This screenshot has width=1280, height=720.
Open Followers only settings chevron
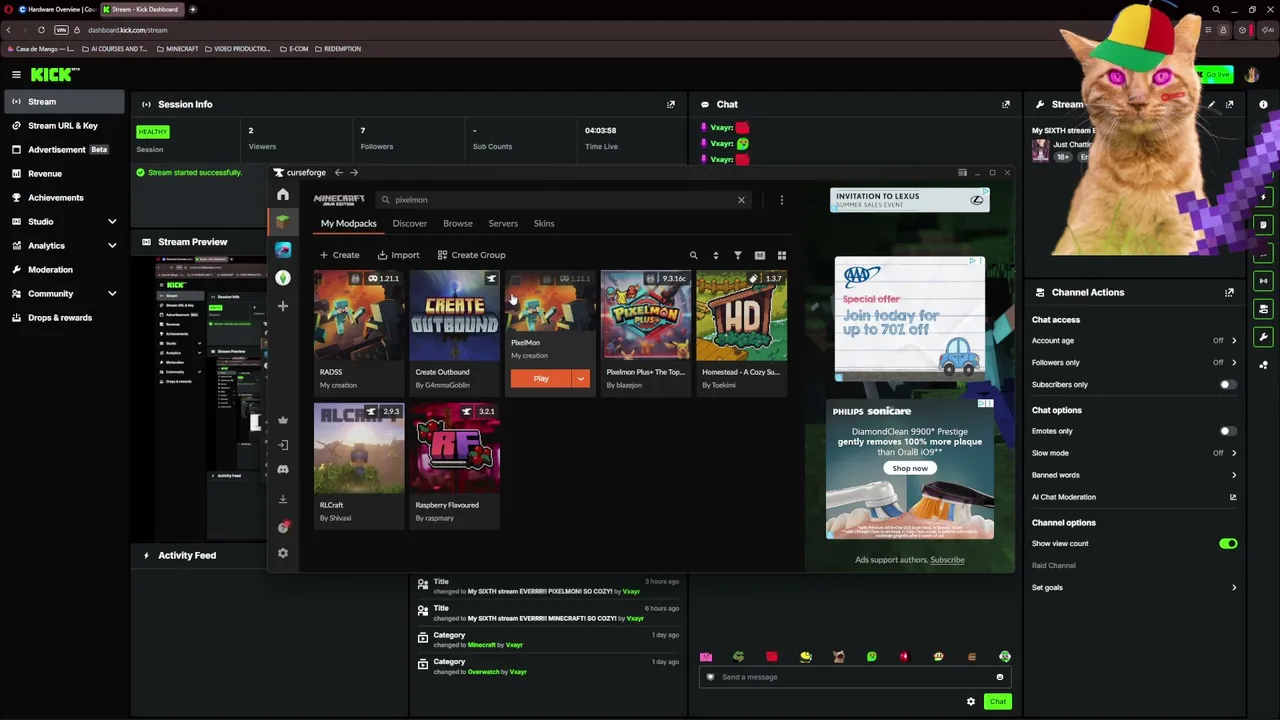[1233, 363]
